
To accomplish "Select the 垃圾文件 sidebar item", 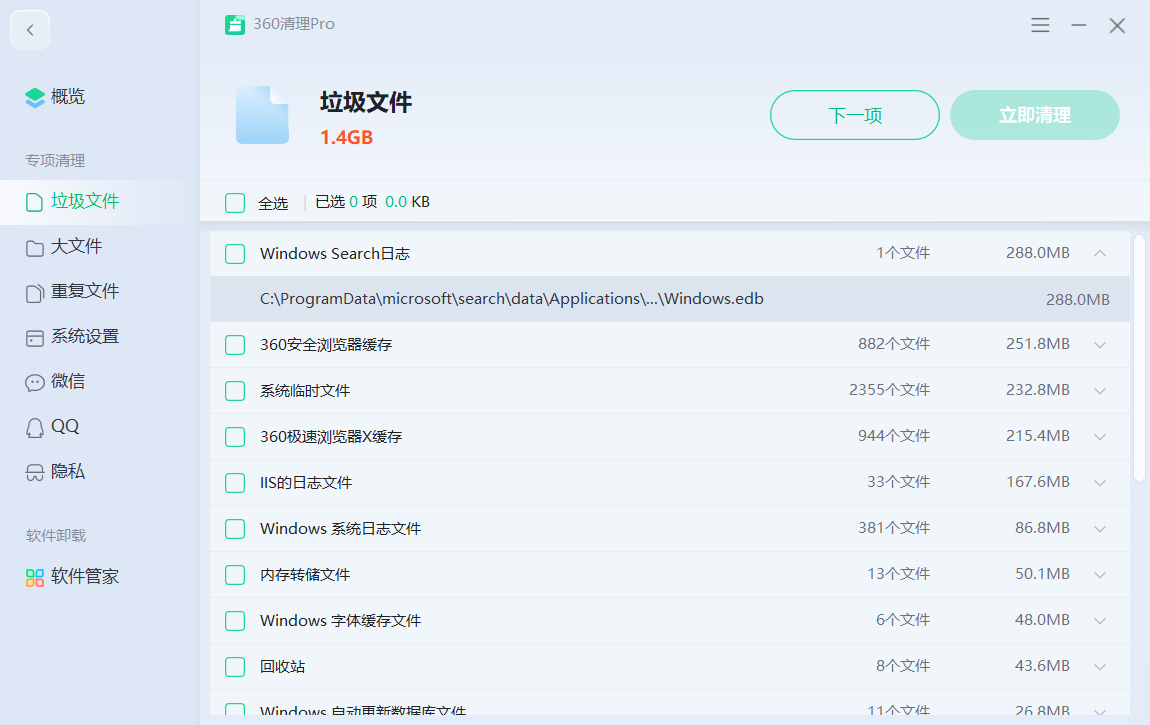I will pyautogui.click(x=85, y=201).
